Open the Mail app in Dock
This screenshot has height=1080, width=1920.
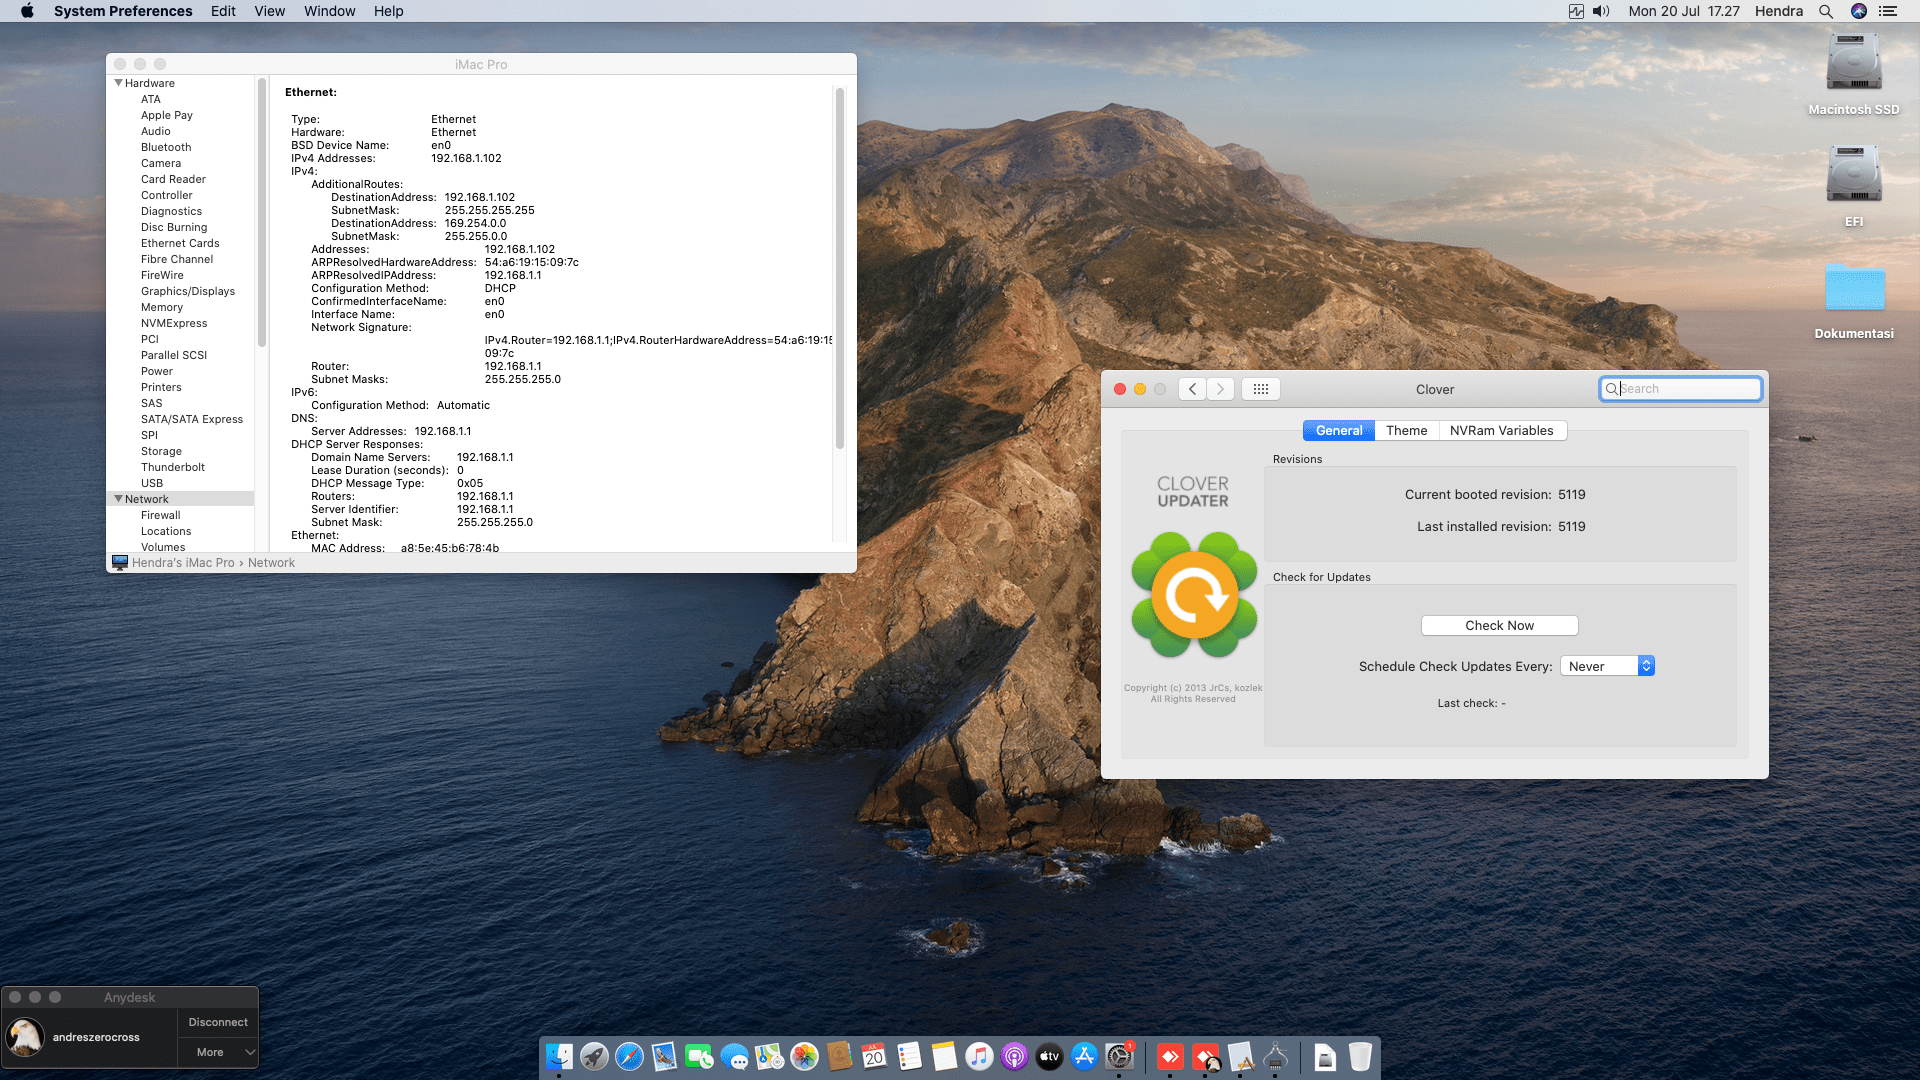664,1056
